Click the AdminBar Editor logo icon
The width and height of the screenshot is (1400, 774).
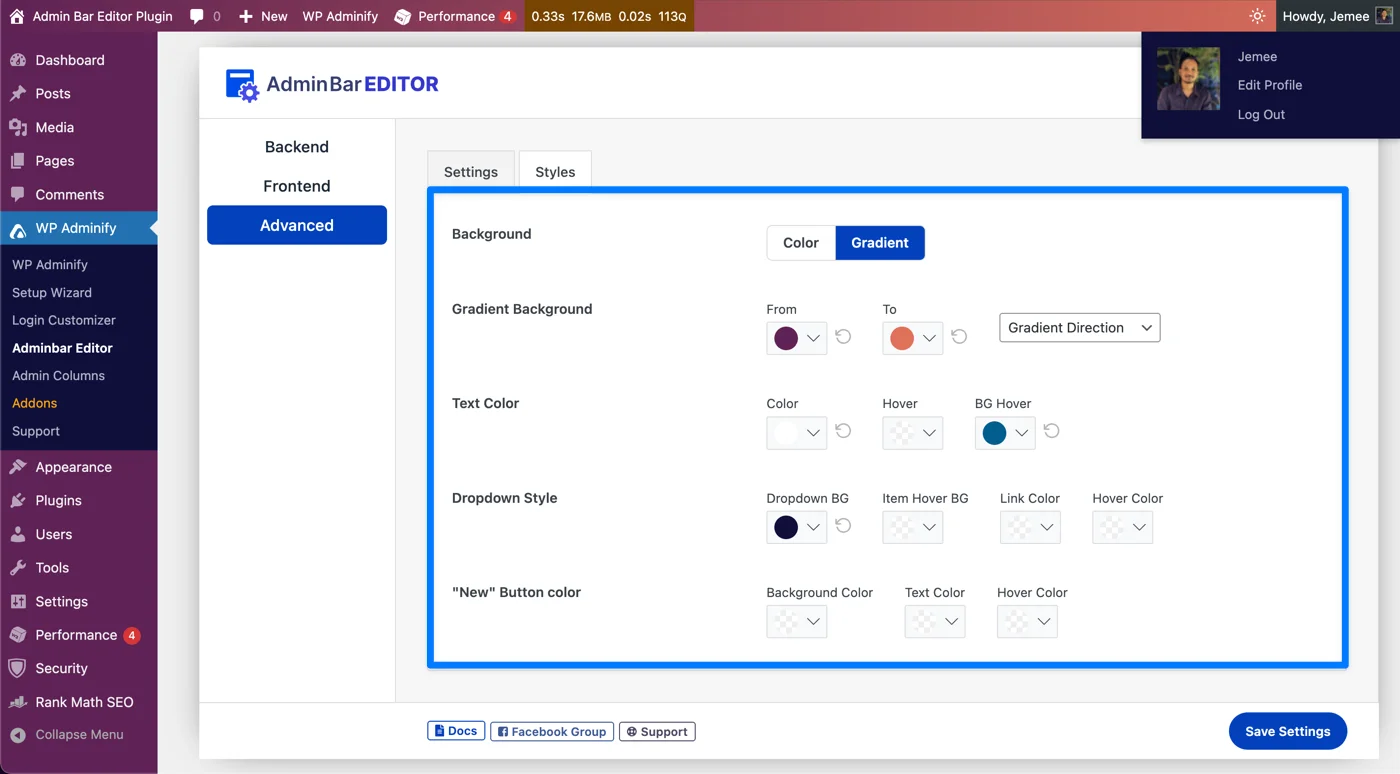pos(242,85)
